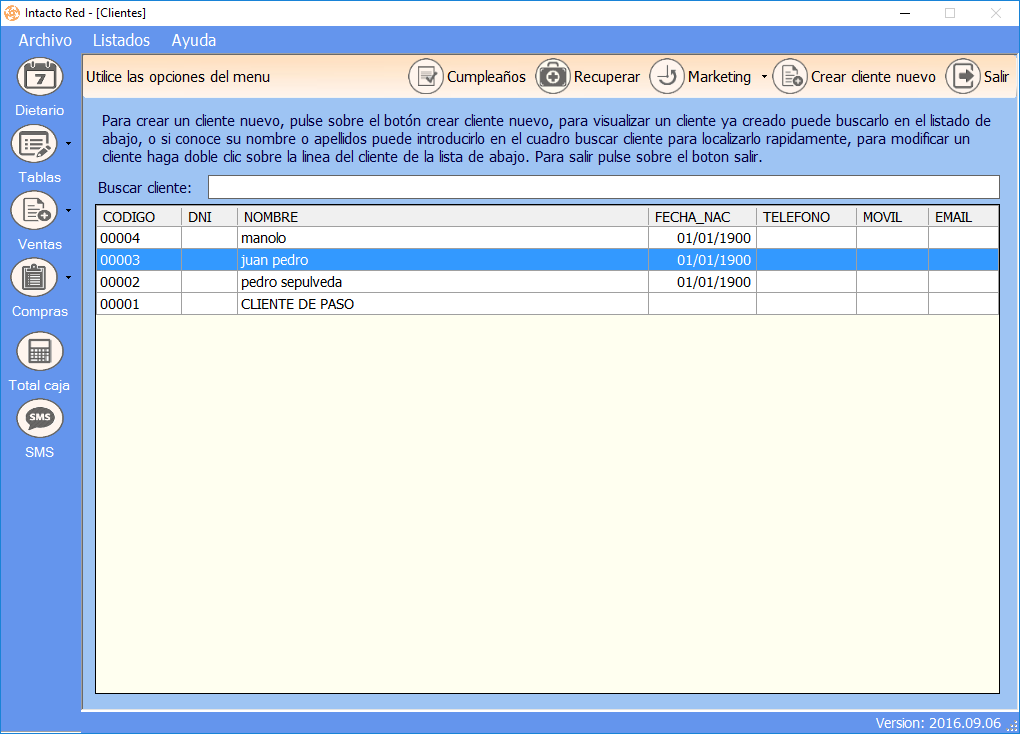The width and height of the screenshot is (1020, 734).
Task: Select client row named manolo
Action: pyautogui.click(x=547, y=238)
